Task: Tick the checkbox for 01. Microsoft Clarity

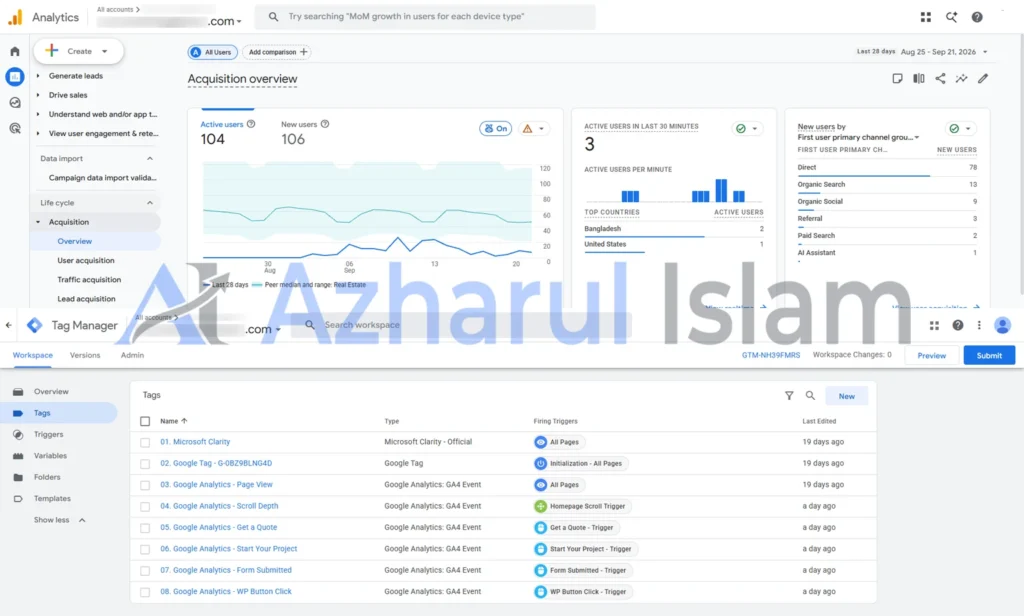Action: point(145,442)
